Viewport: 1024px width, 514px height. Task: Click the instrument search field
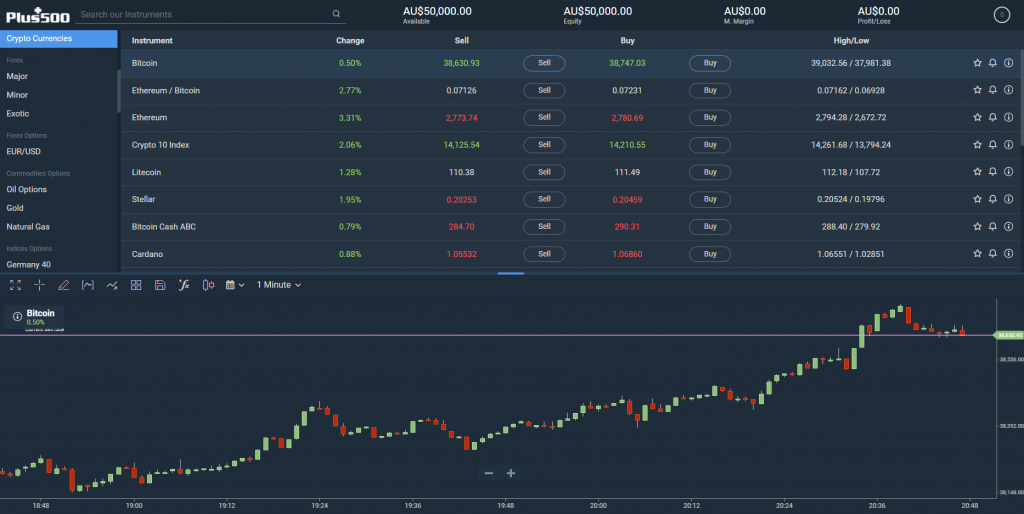210,14
